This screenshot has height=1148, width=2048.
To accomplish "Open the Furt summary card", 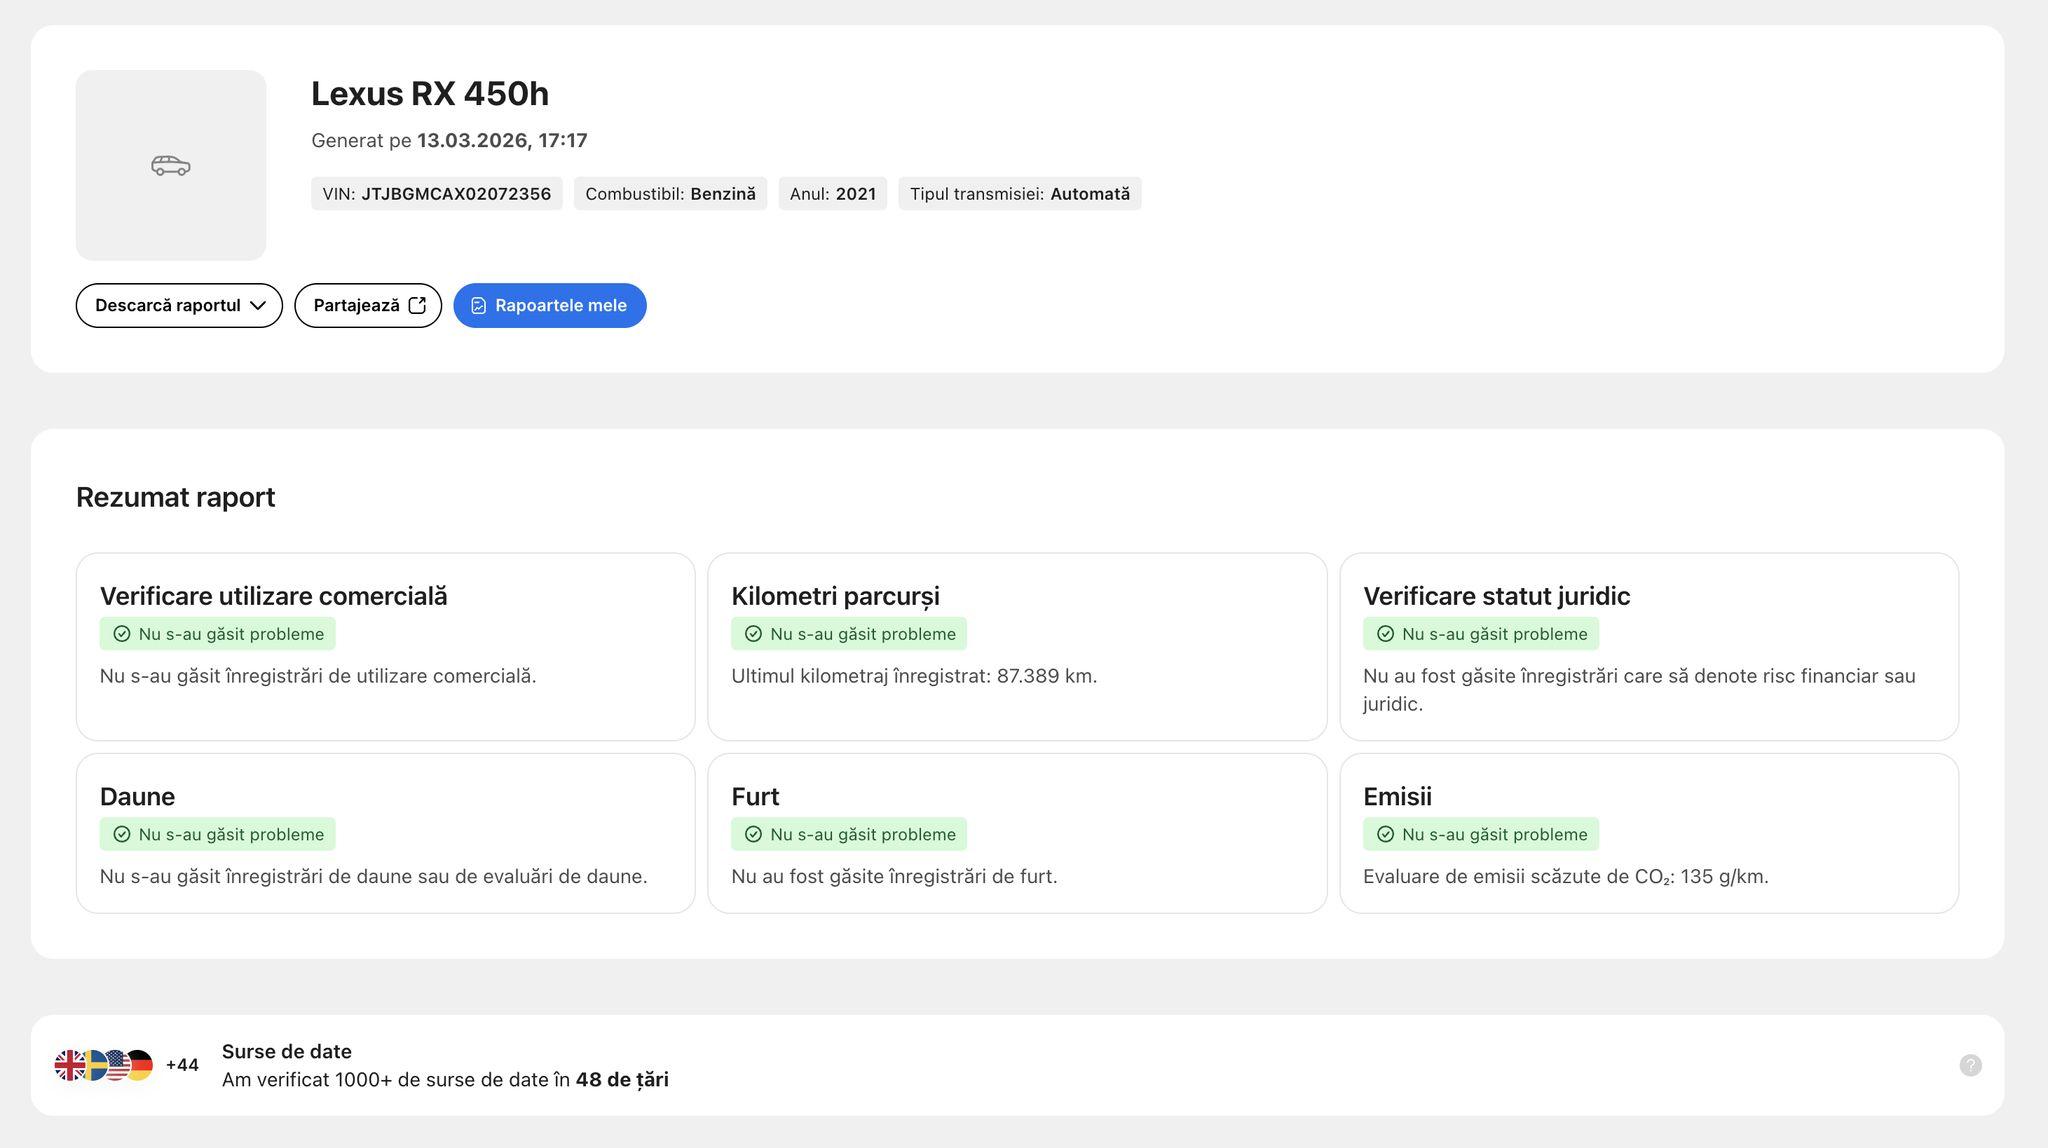I will (x=1016, y=832).
